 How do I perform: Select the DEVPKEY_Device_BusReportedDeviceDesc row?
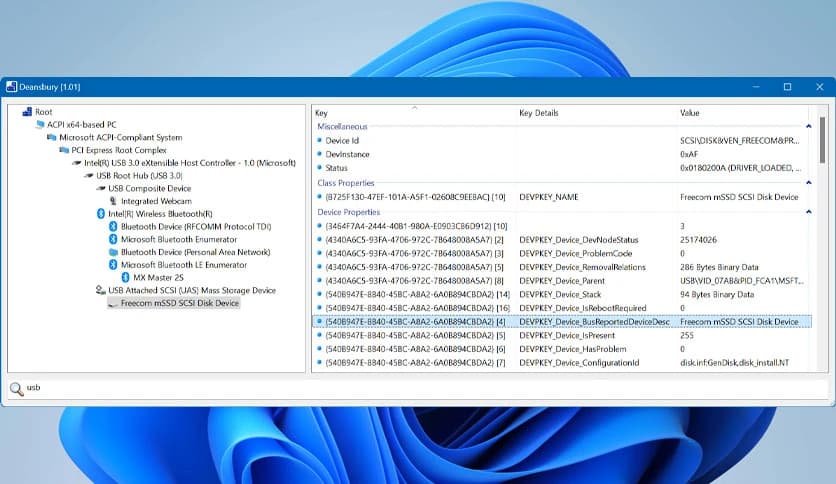[x=561, y=322]
